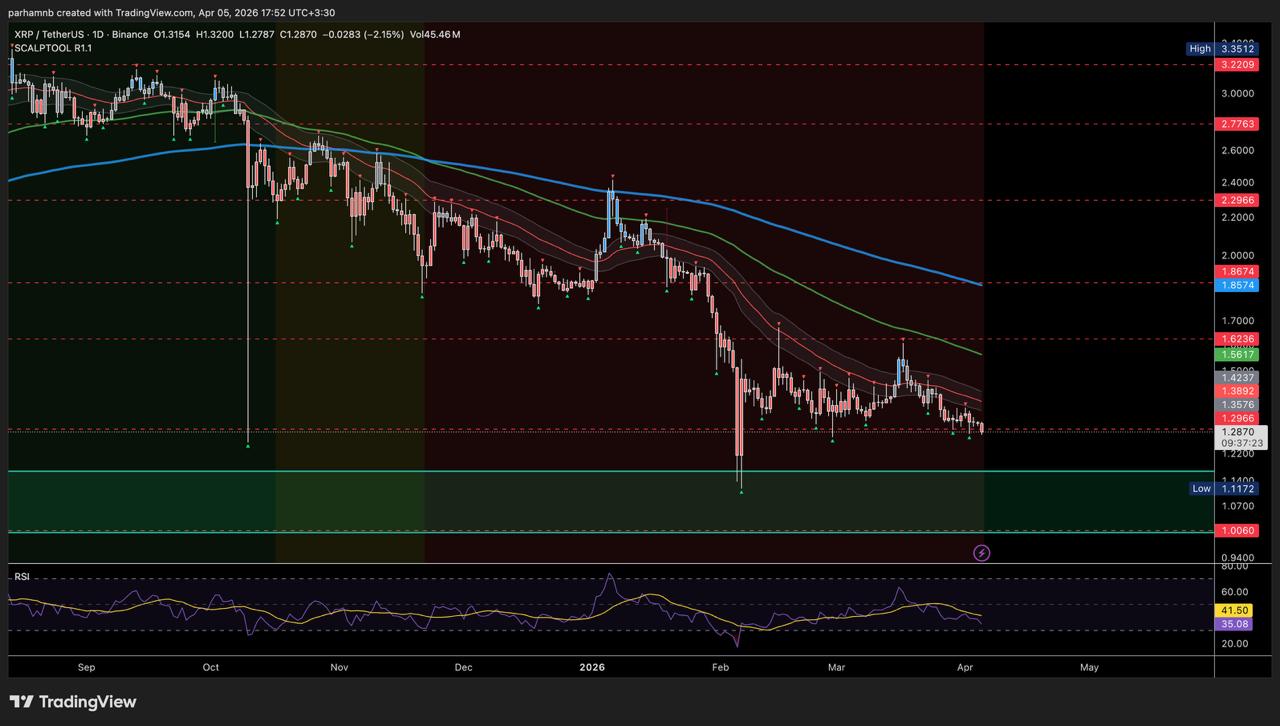Image resolution: width=1280 pixels, height=726 pixels.
Task: Click the red 2.2966 price level label
Action: [x=1236, y=201]
